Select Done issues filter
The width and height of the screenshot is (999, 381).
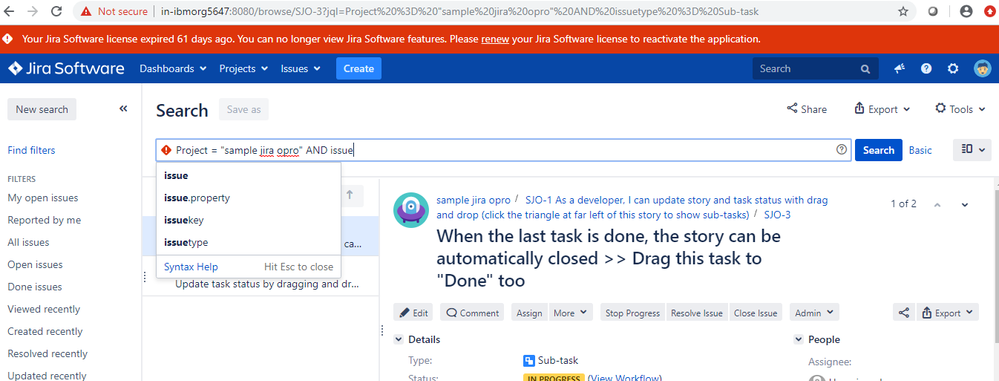[34, 287]
